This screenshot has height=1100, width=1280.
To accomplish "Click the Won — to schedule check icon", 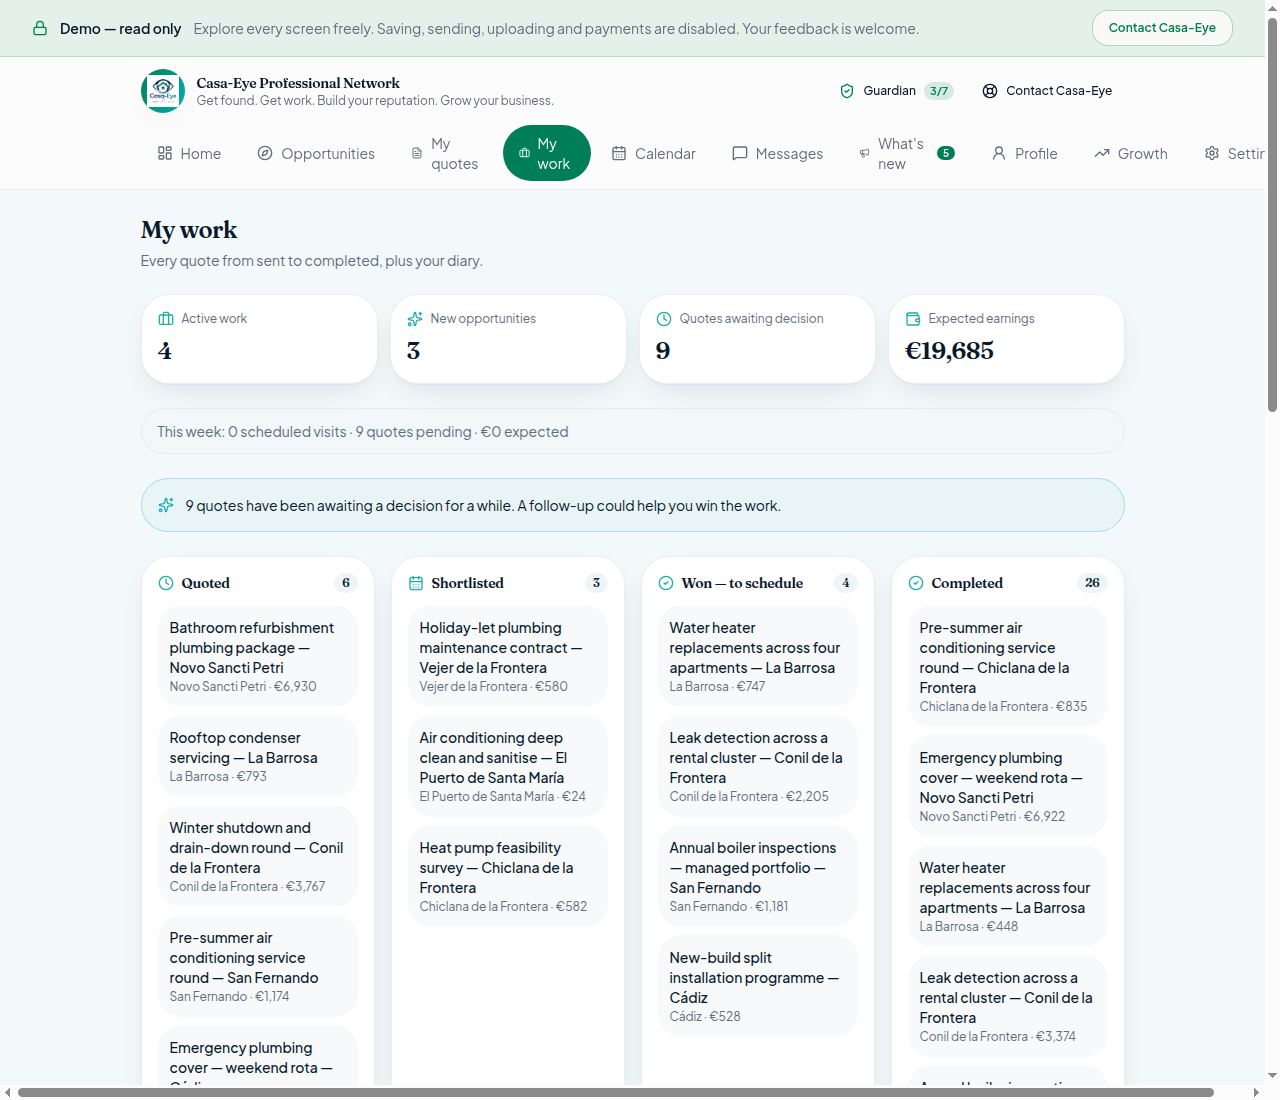I will (x=666, y=583).
